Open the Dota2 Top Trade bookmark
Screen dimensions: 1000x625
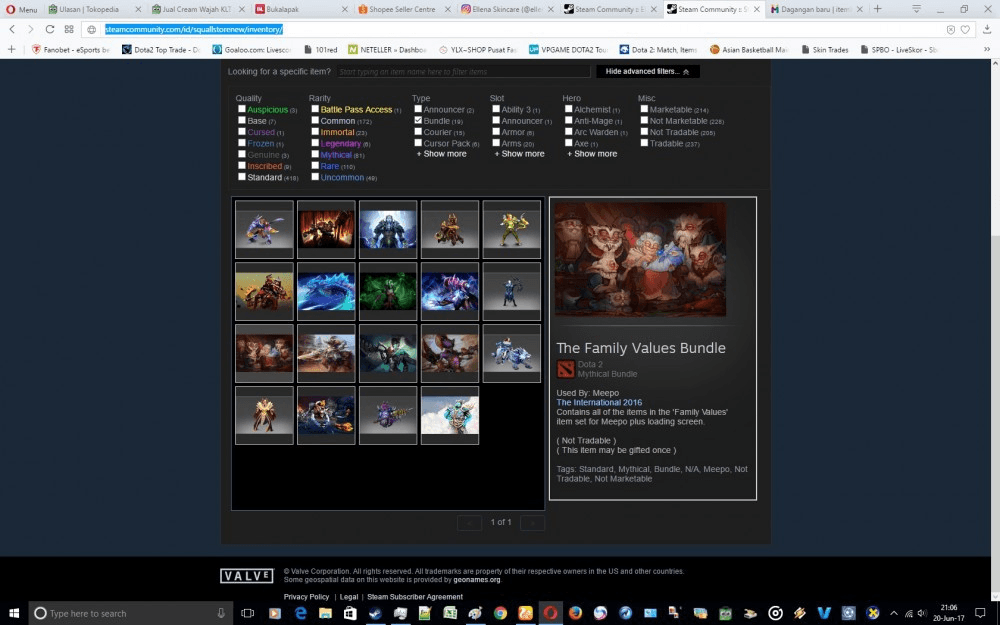click(161, 49)
